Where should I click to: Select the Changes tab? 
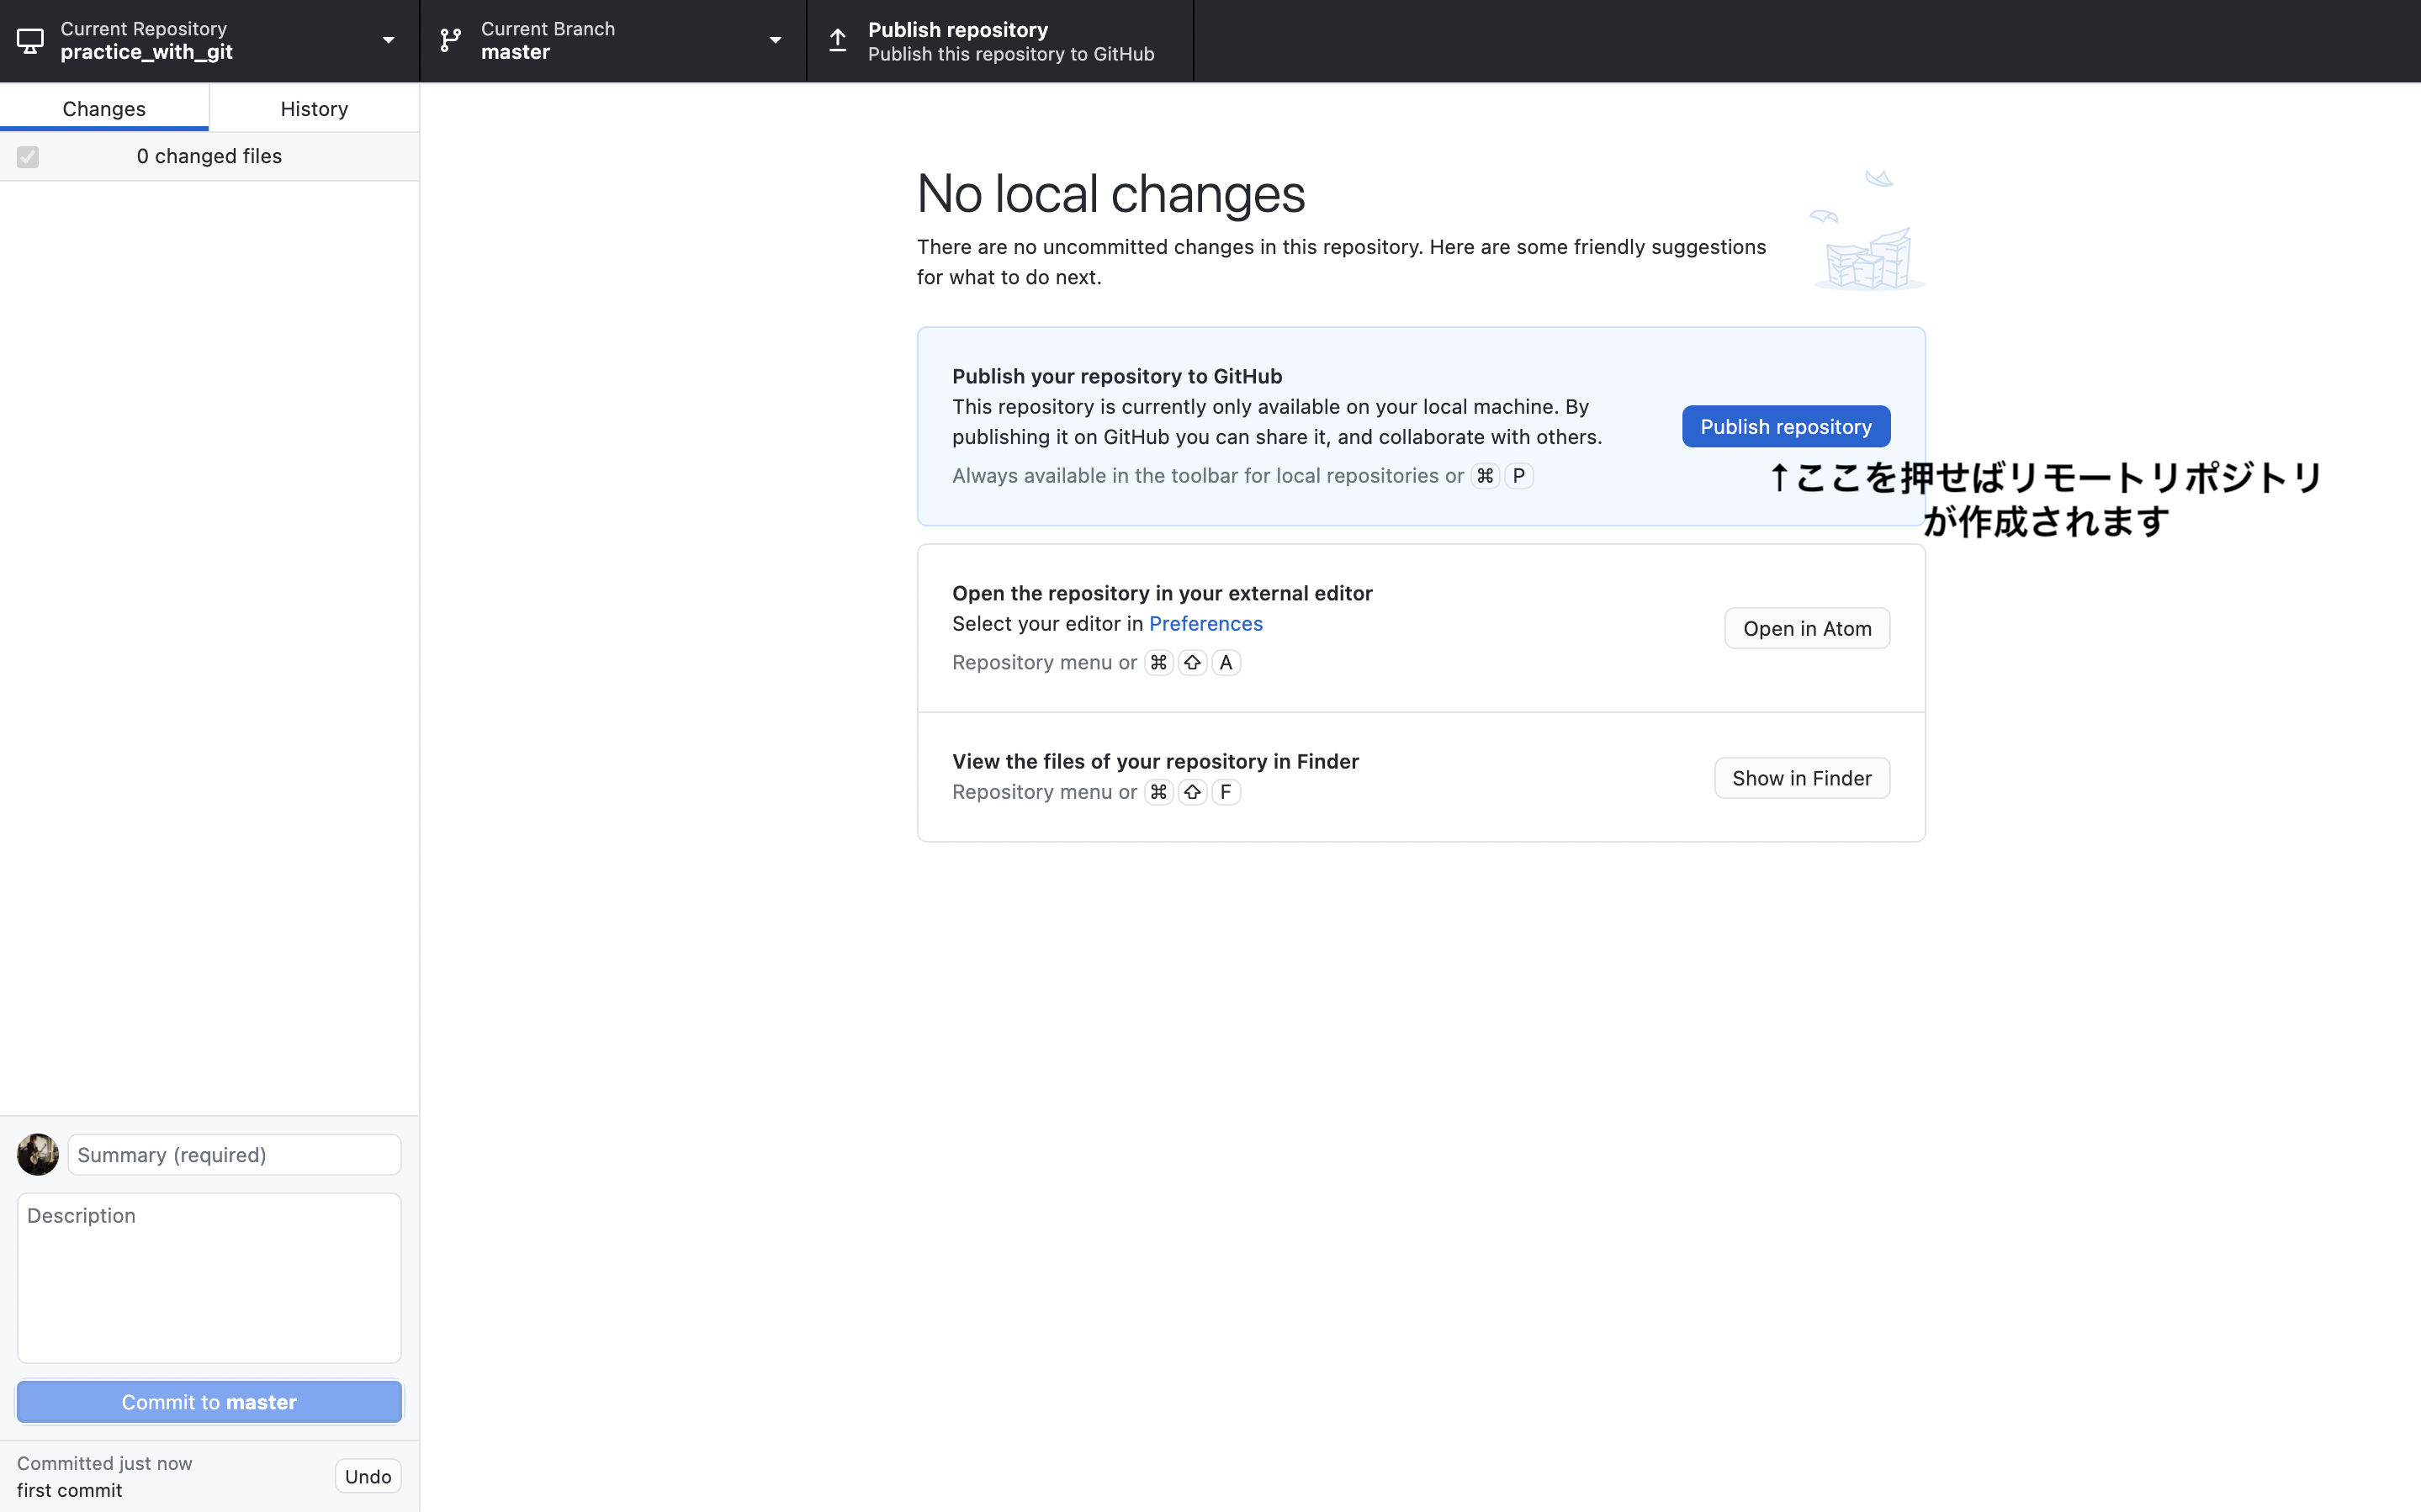[104, 108]
